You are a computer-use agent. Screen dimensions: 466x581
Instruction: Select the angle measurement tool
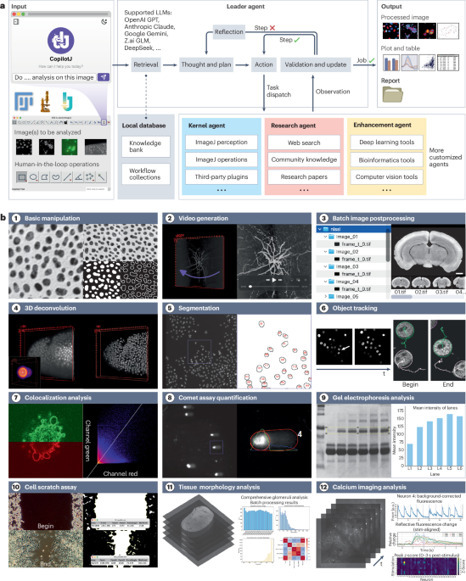(x=78, y=177)
